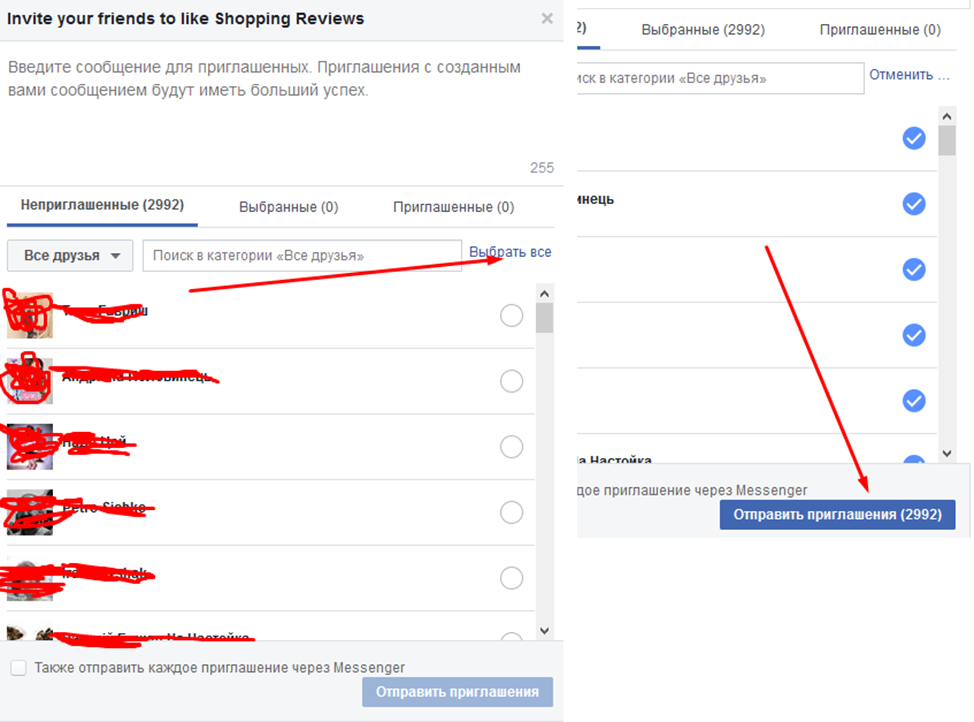This screenshot has width=974, height=722.
Task: Uncheck the second blue checkmark in right panel
Action: [914, 204]
